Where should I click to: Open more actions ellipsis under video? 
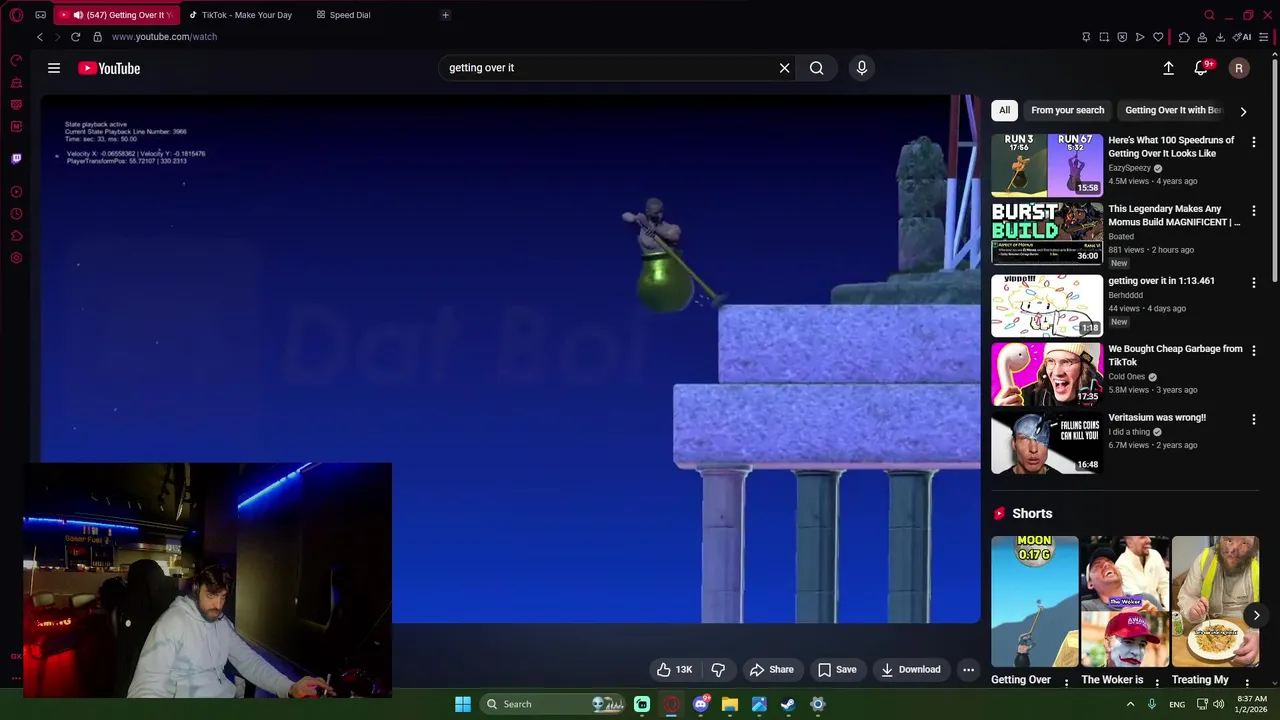click(968, 670)
